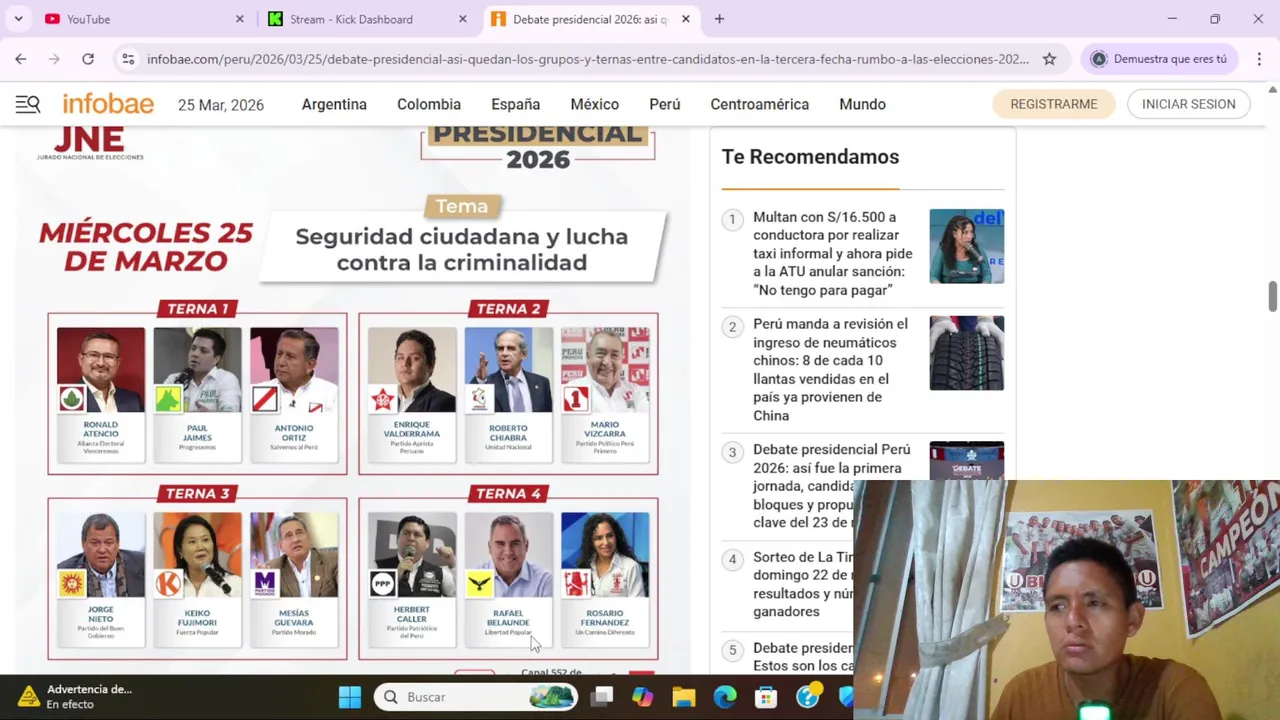Open File Explorer from the taskbar
This screenshot has width=1280, height=720.
[x=684, y=697]
